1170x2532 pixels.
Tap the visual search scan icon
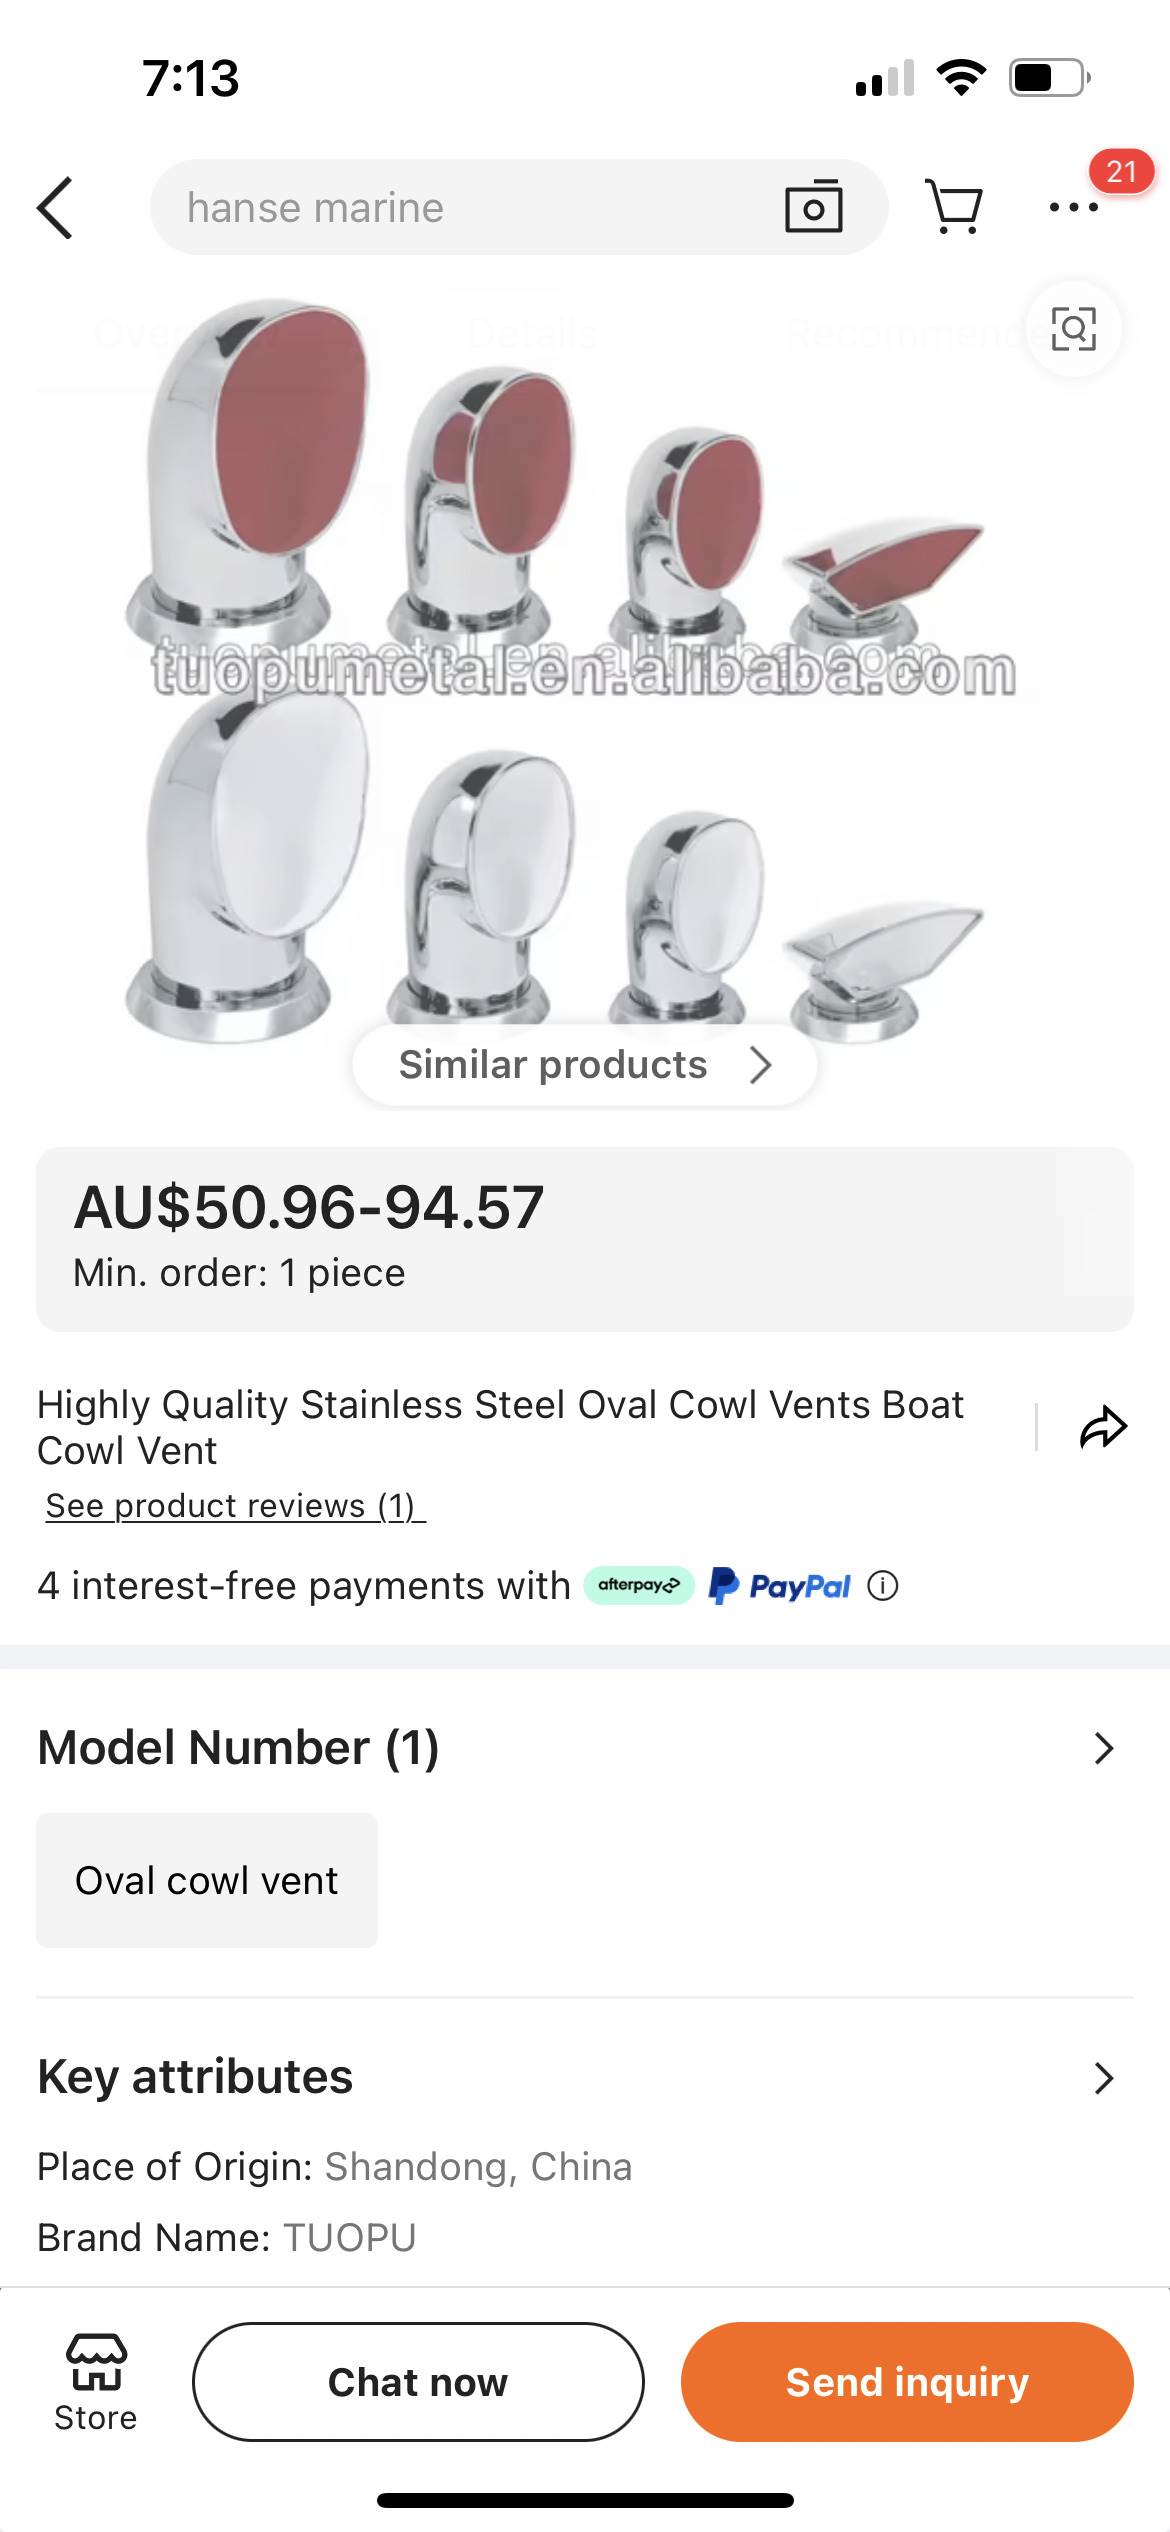[x=1073, y=328]
